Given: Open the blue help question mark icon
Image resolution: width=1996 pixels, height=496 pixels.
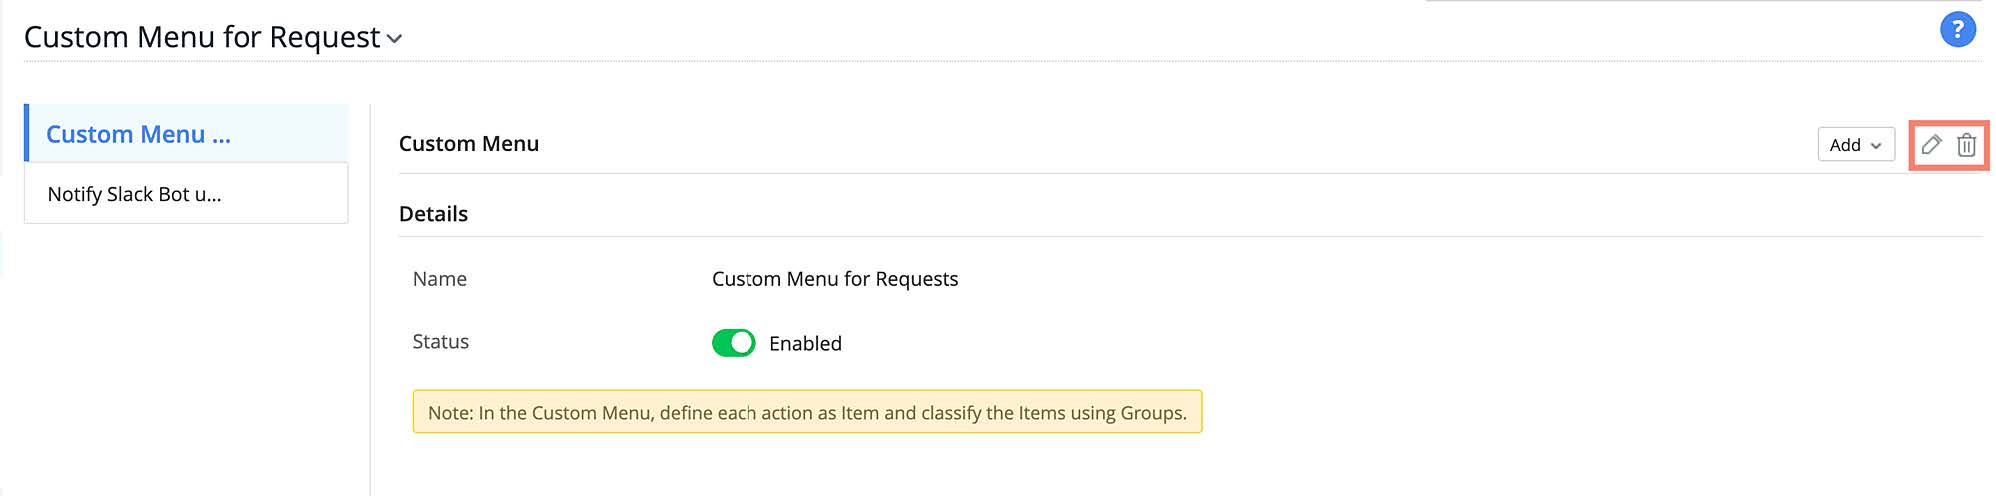Looking at the screenshot, I should (x=1957, y=30).
